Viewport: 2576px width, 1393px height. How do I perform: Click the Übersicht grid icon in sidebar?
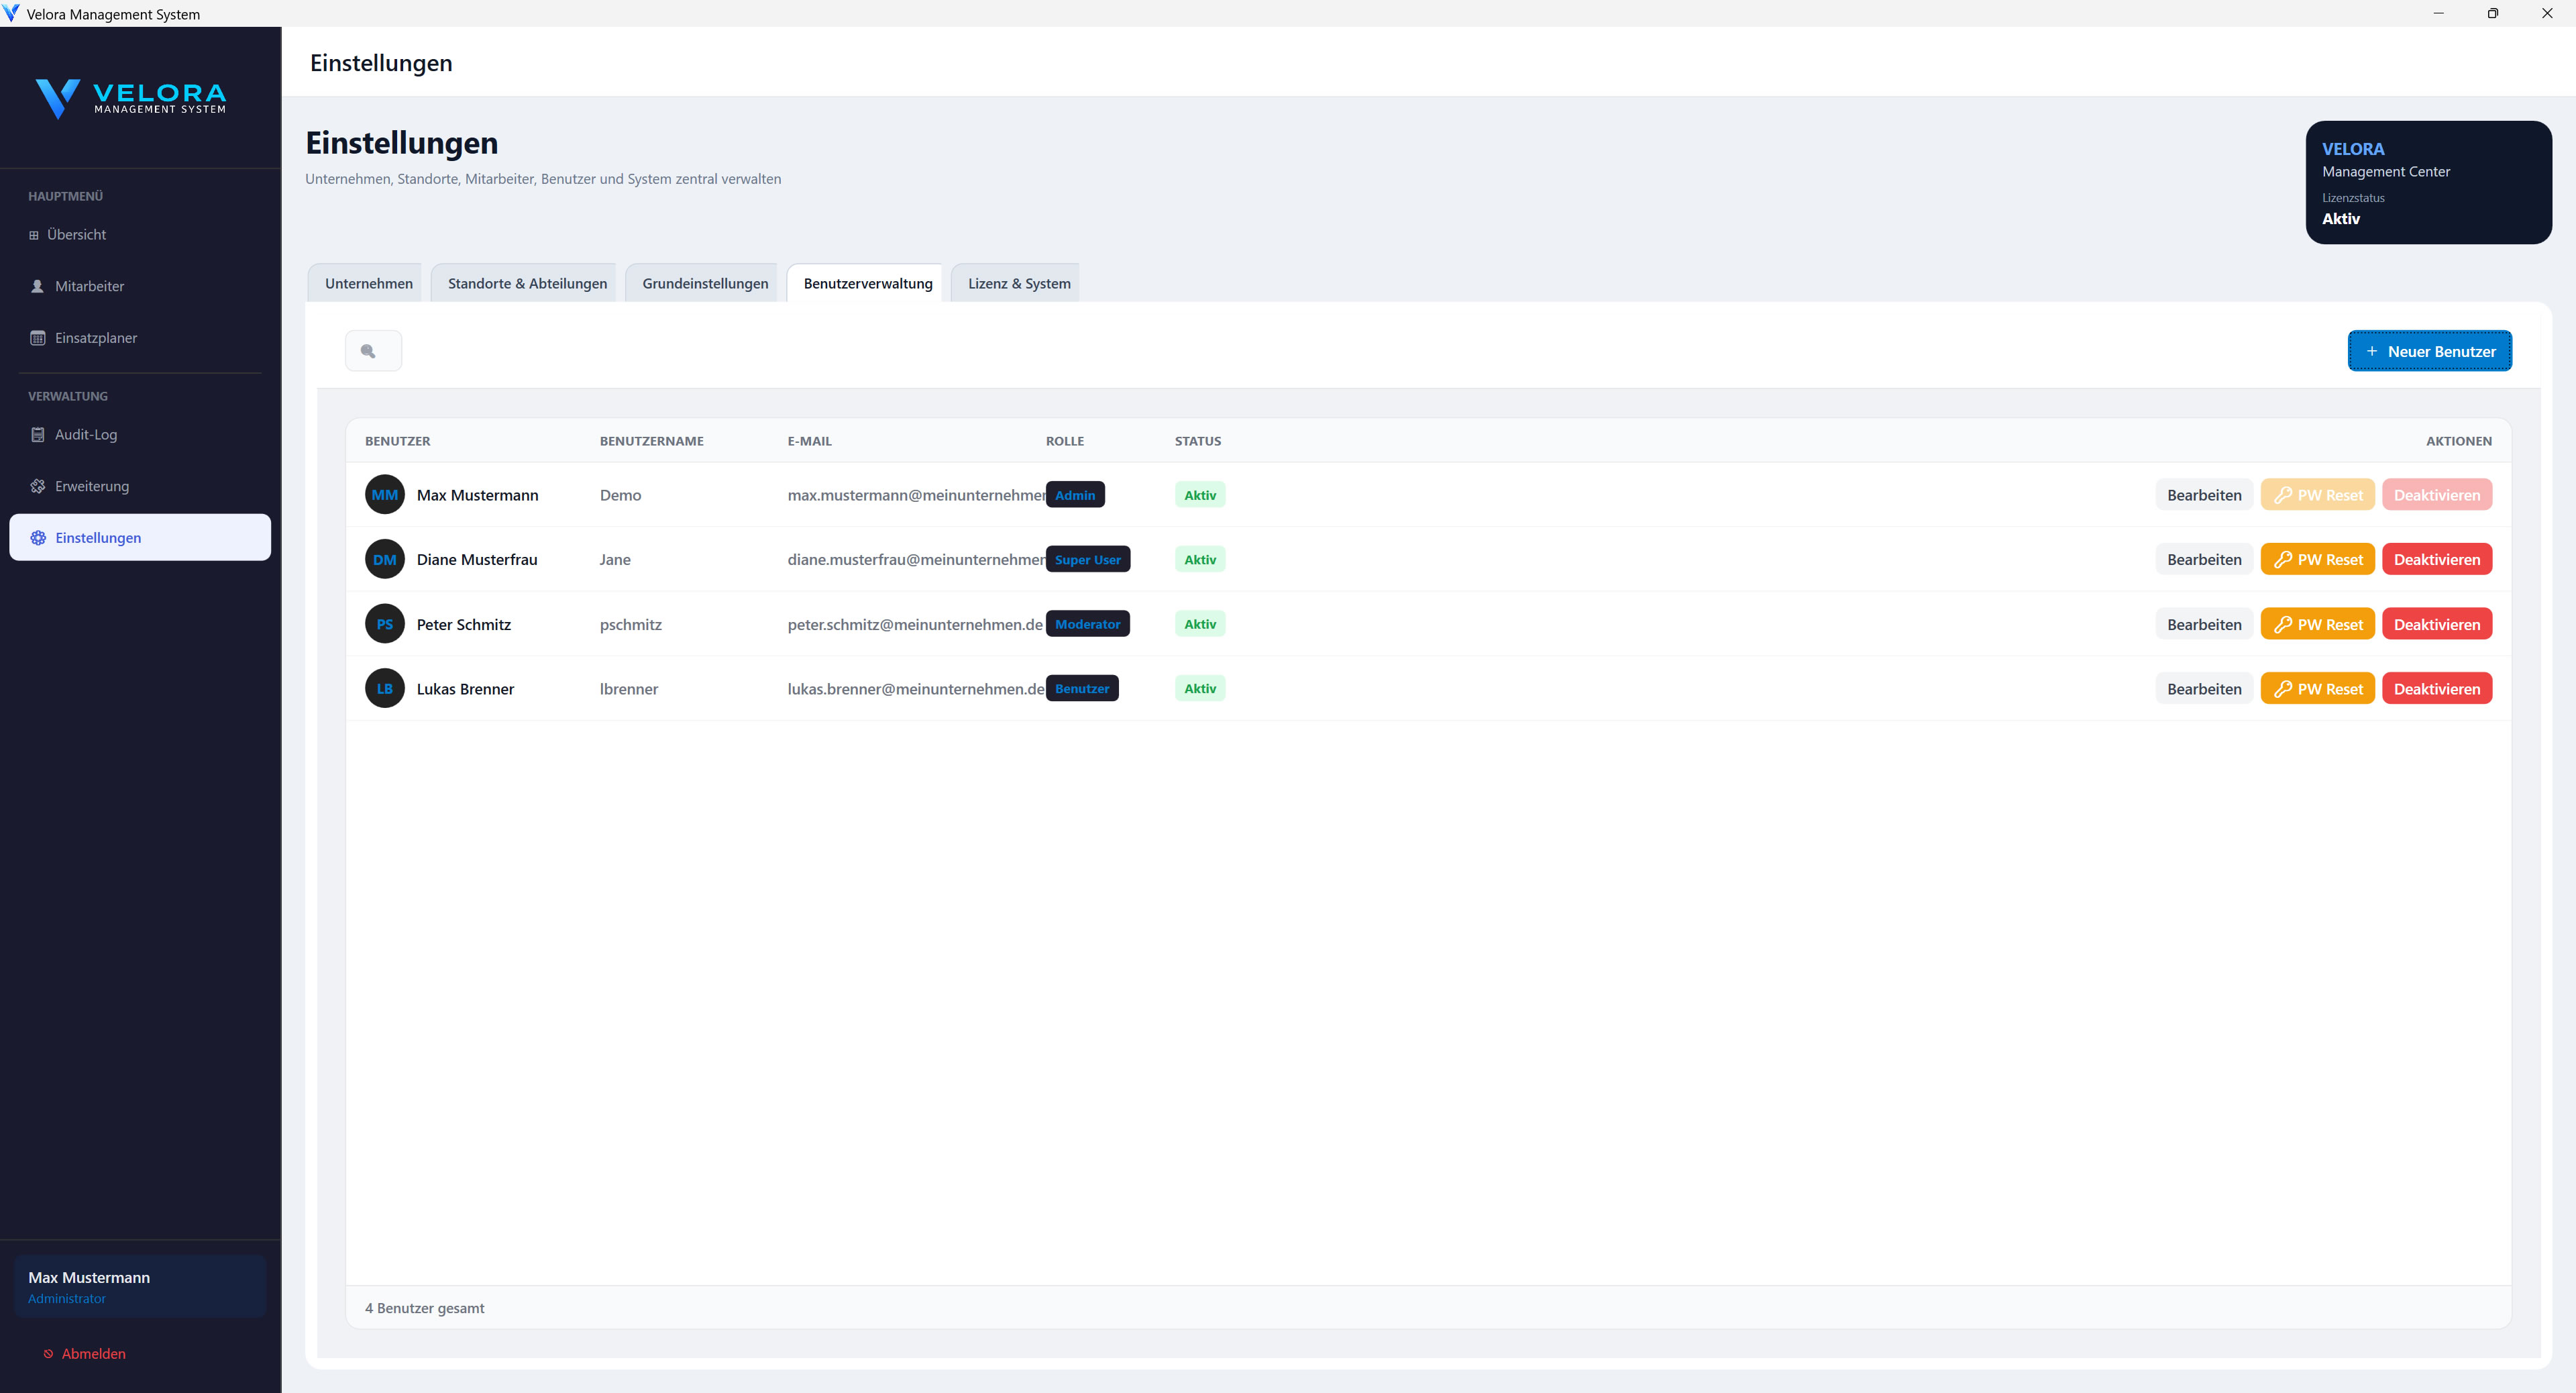point(34,235)
